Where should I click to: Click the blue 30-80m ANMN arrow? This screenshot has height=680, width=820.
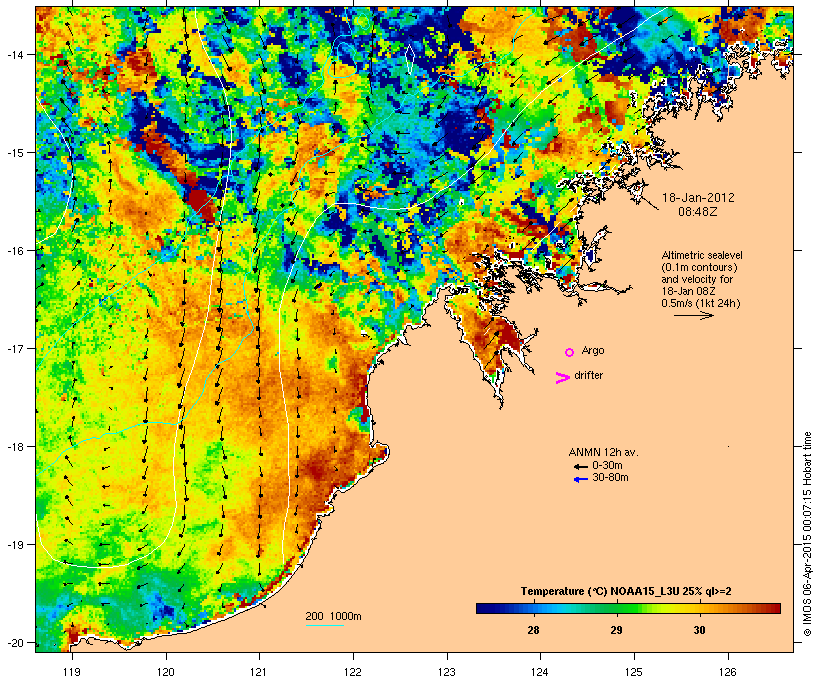coord(580,479)
